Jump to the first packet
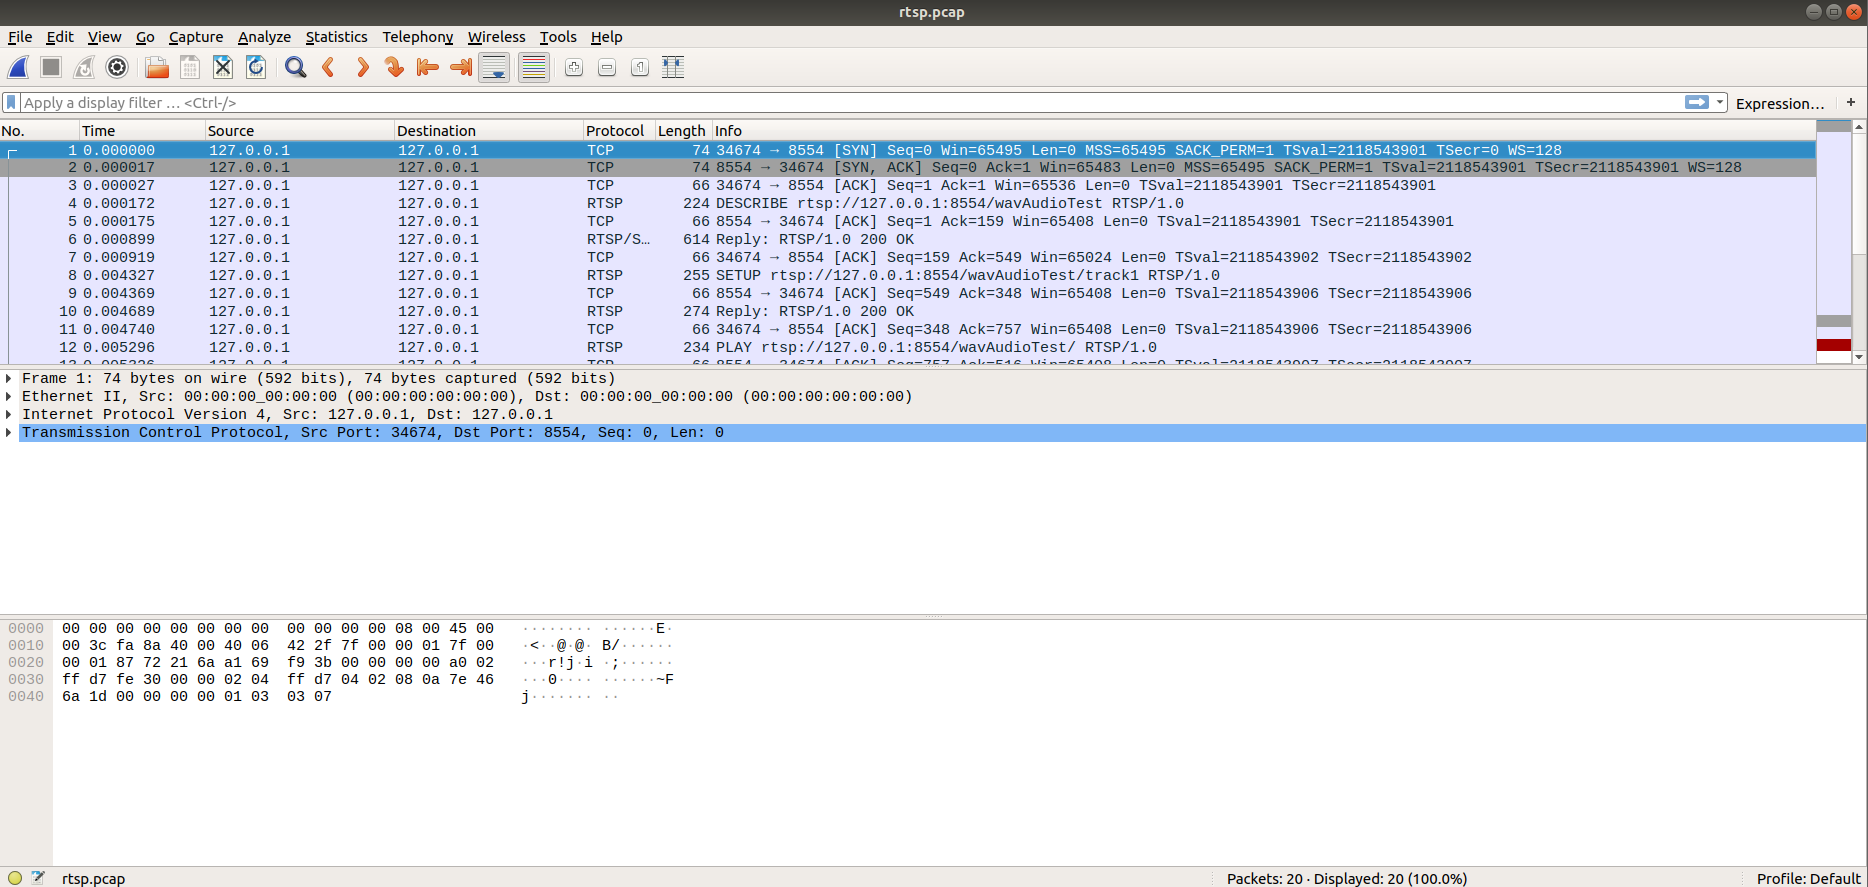This screenshot has height=887, width=1868. [428, 68]
